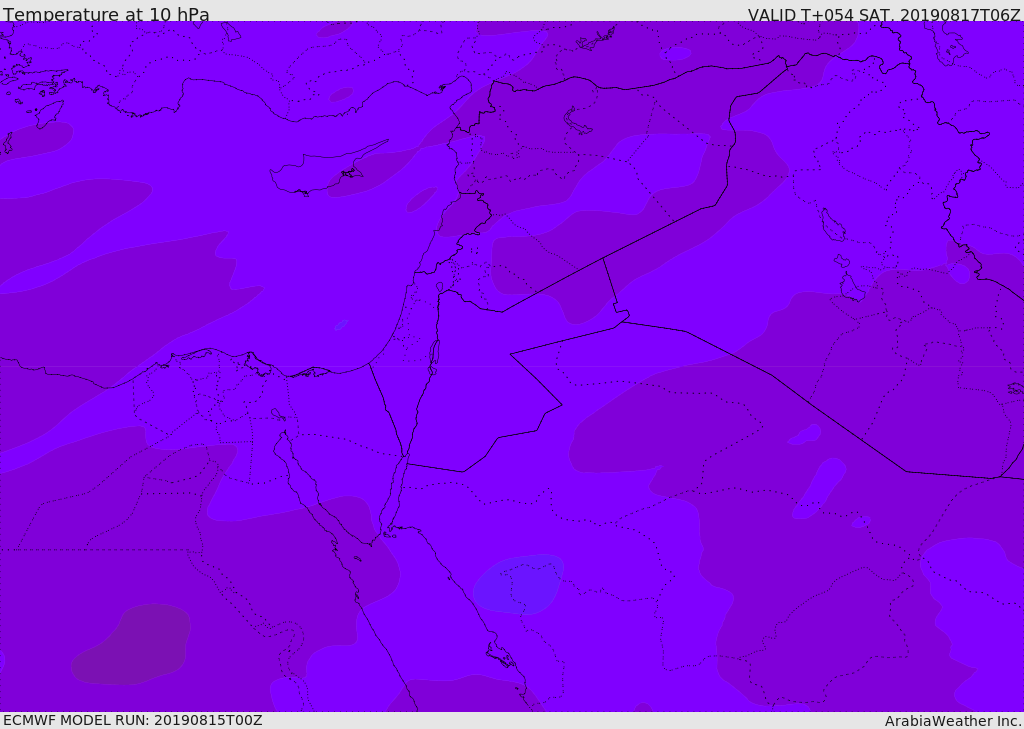Click the 'Temperature at 10 hPa' title
Viewport: 1024px width, 729px height.
pos(106,14)
